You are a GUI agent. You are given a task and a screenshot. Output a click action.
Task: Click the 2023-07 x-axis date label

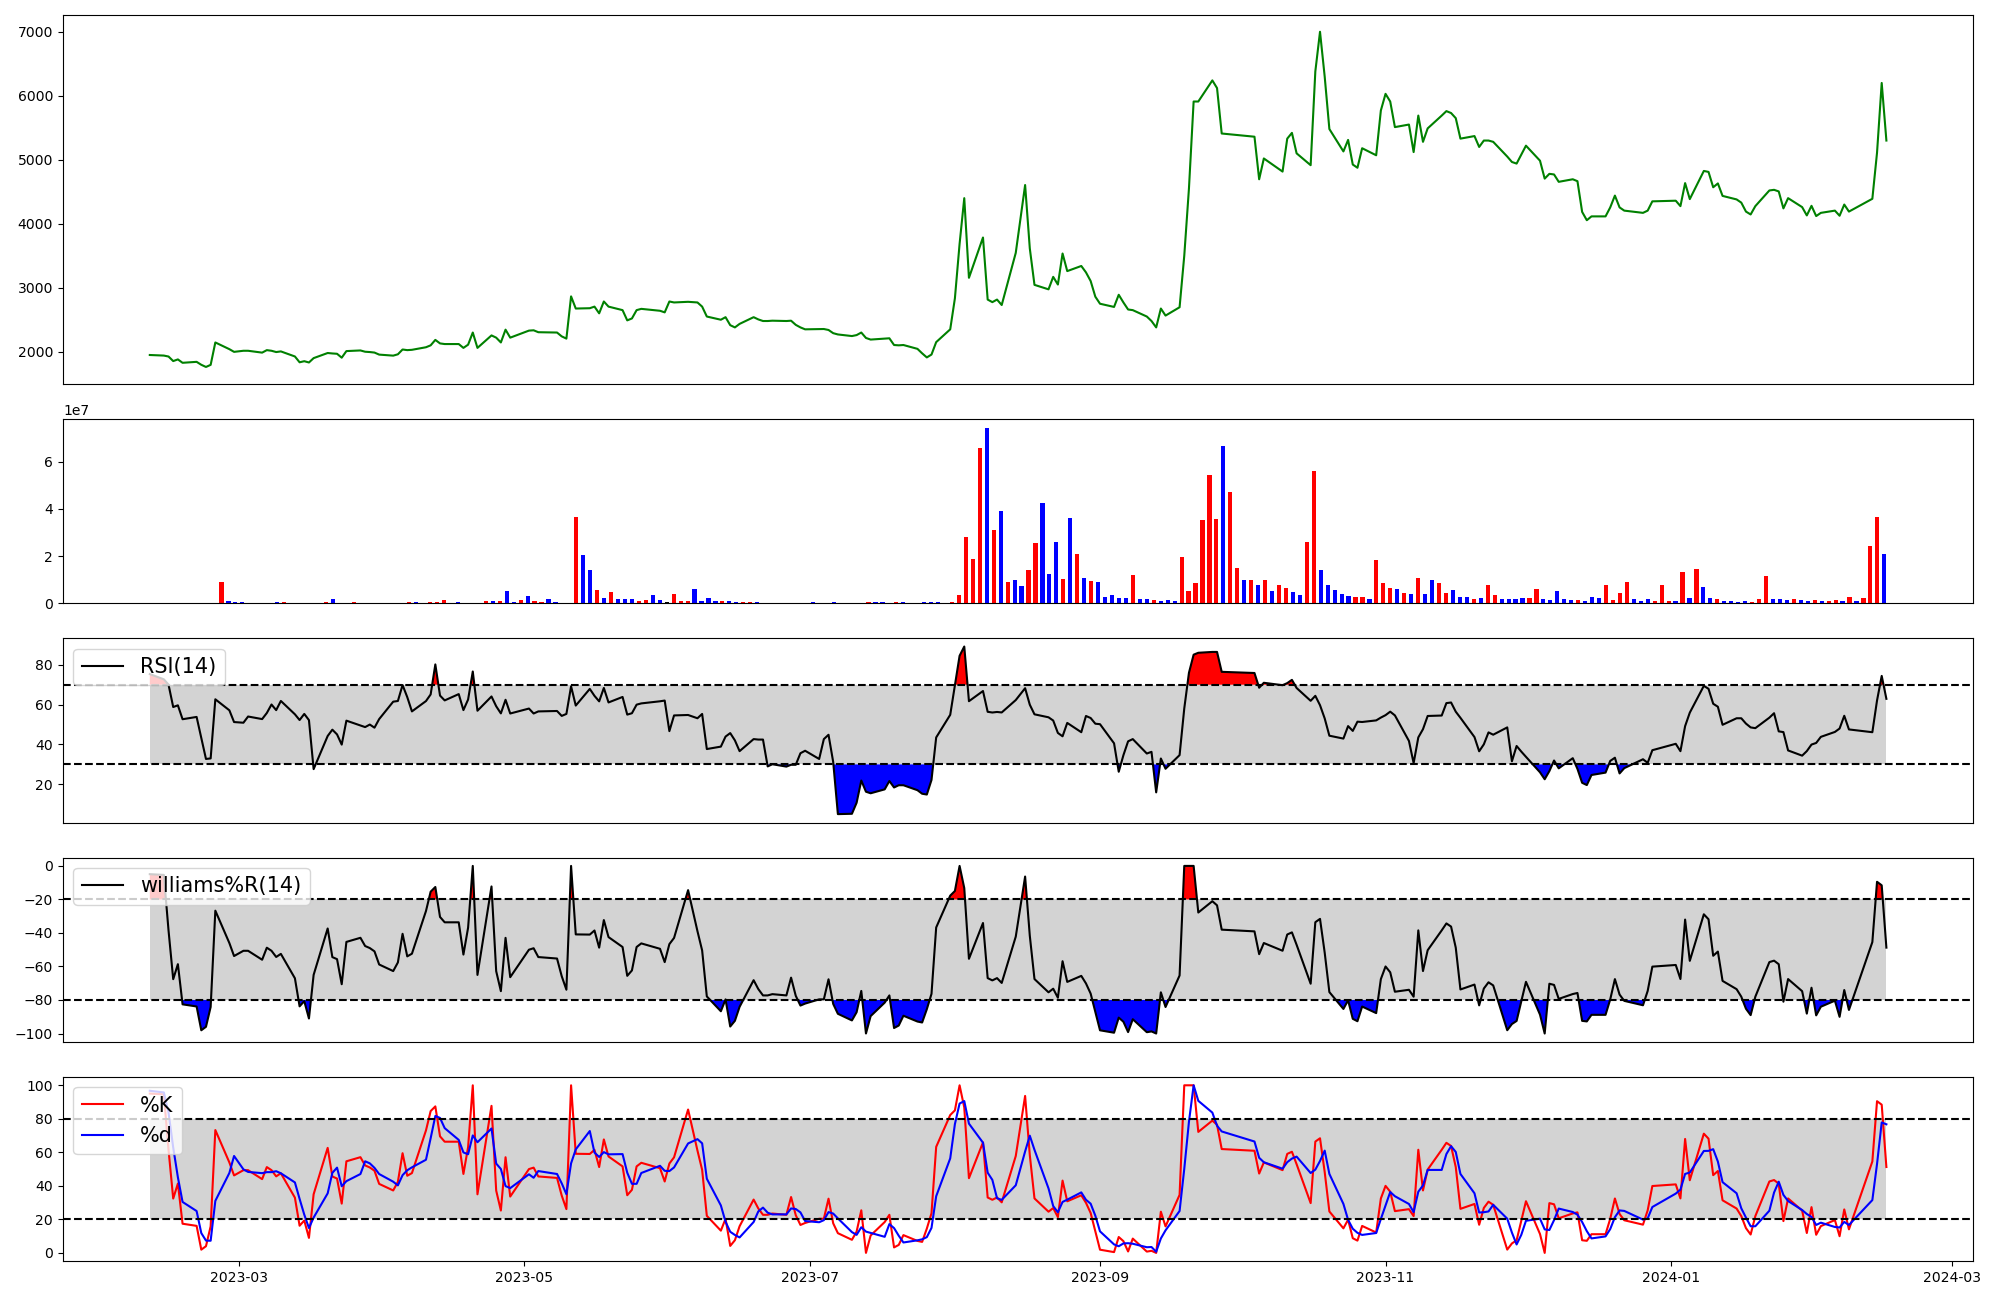809,1277
